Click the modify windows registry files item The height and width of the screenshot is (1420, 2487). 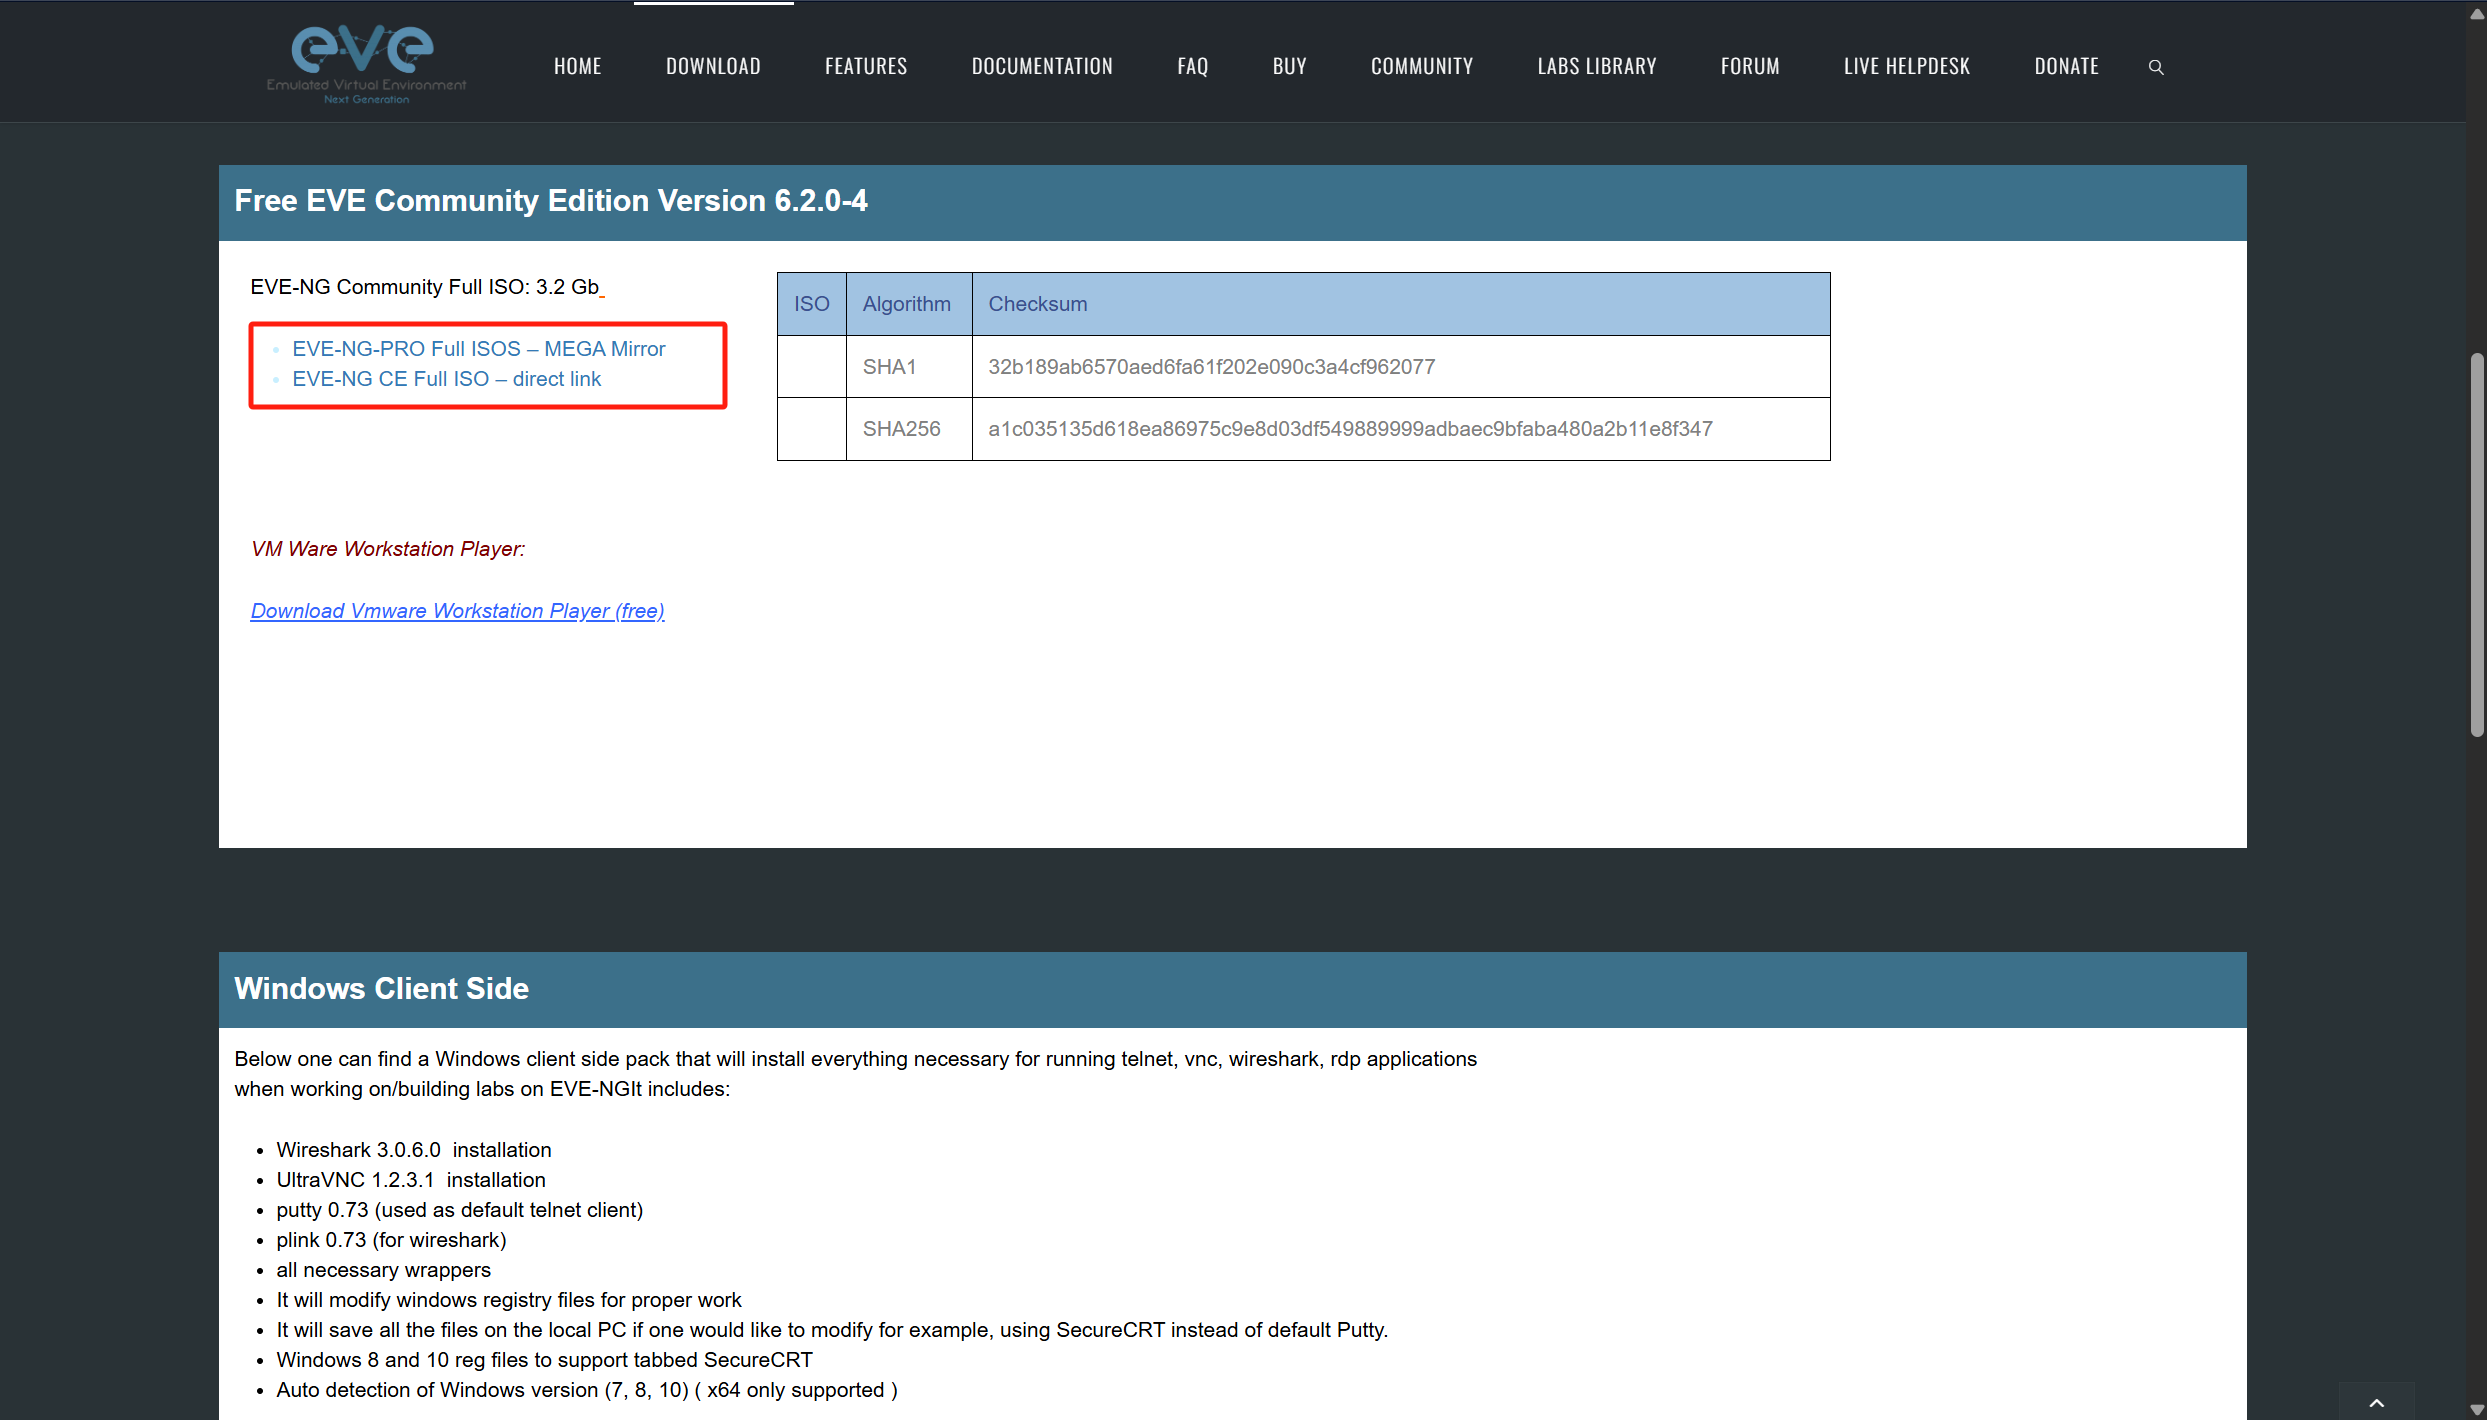(509, 1300)
